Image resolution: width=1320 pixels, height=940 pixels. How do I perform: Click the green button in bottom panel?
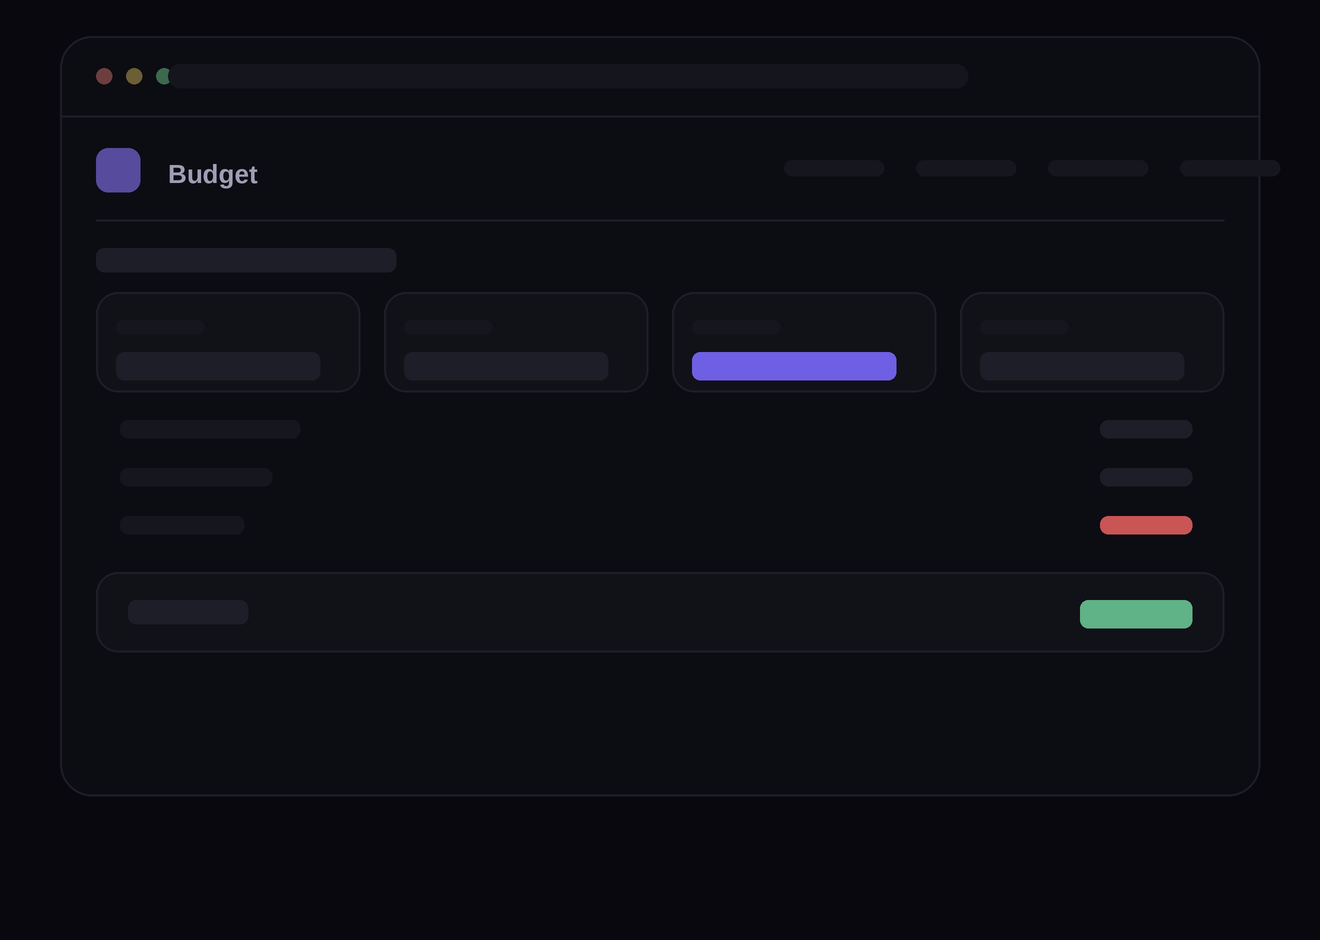click(1136, 614)
